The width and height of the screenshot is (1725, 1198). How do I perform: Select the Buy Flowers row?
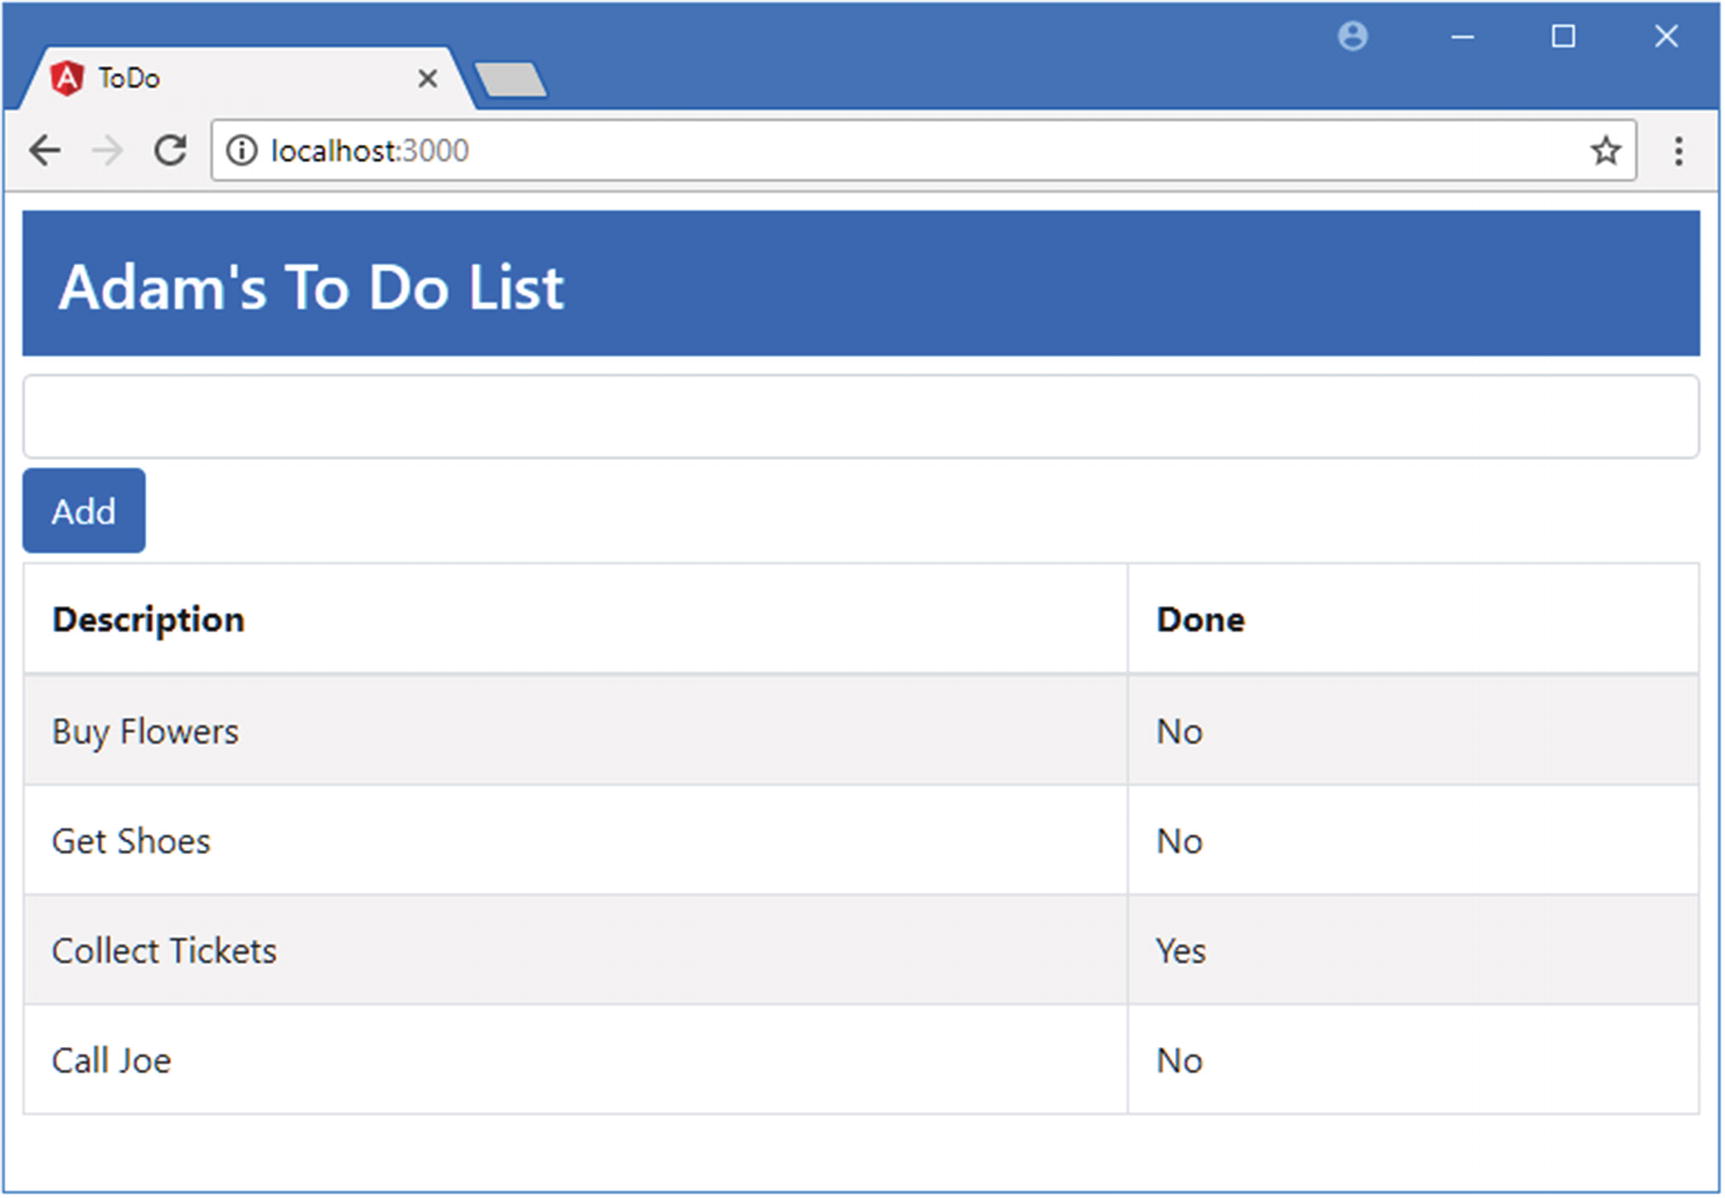click(146, 732)
